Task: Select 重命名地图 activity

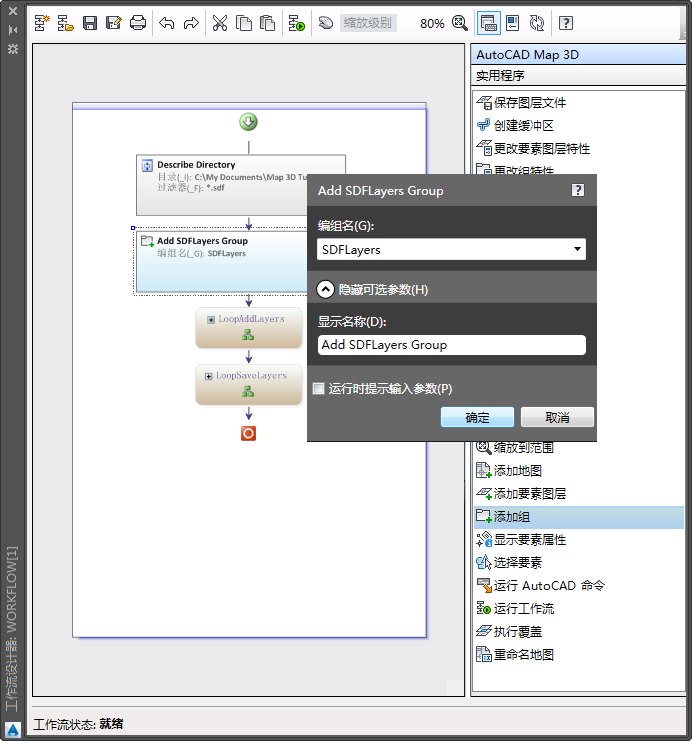Action: point(515,655)
